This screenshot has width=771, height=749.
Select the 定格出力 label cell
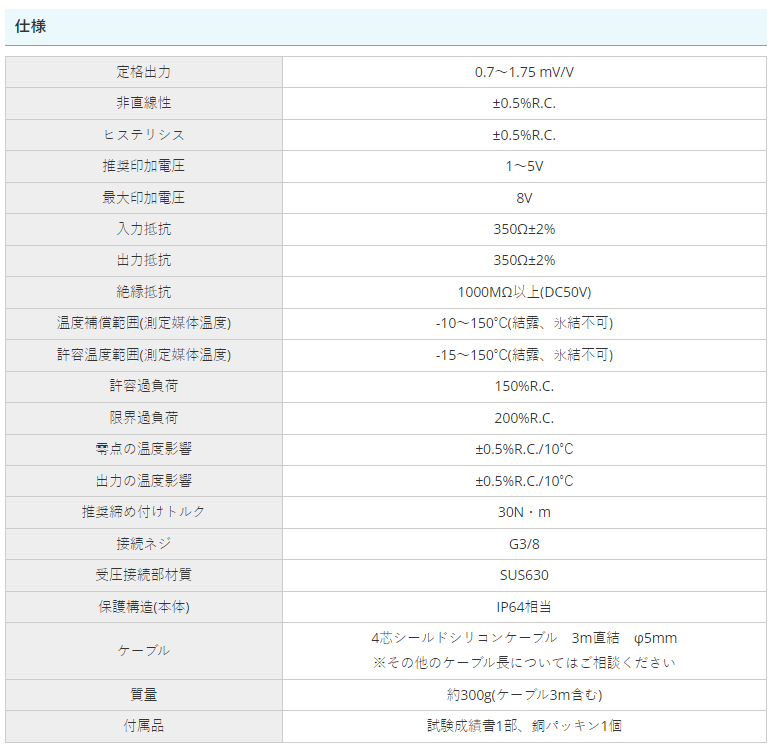tap(144, 72)
